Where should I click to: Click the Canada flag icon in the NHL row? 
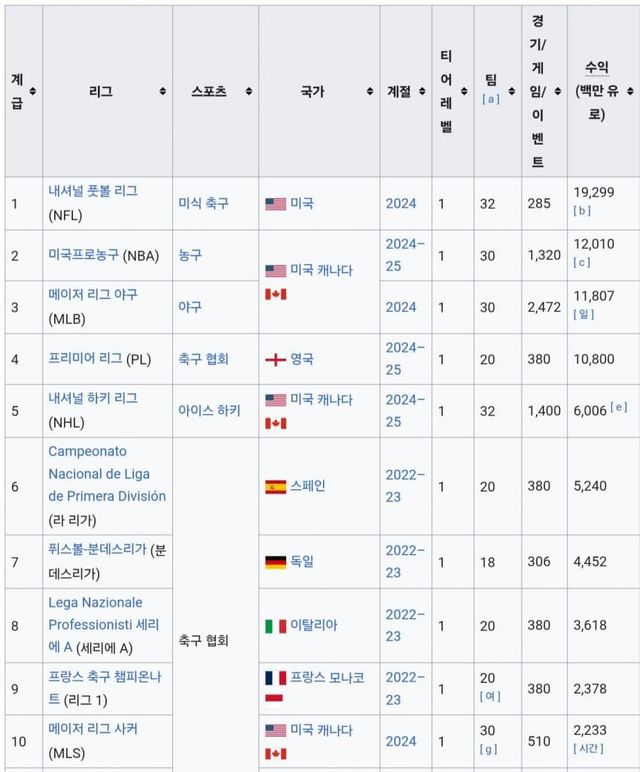pyautogui.click(x=275, y=423)
